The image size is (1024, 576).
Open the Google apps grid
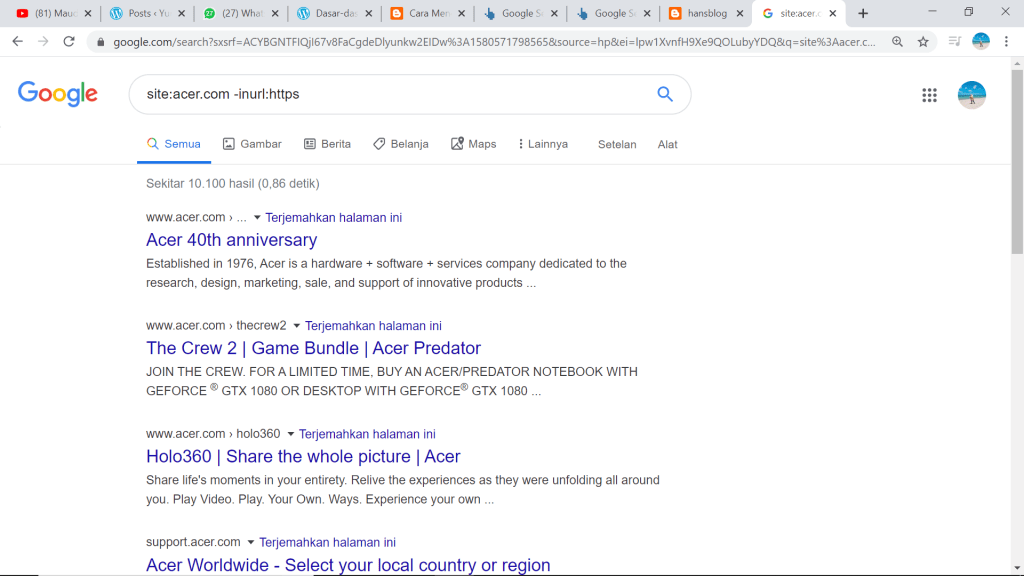929,95
